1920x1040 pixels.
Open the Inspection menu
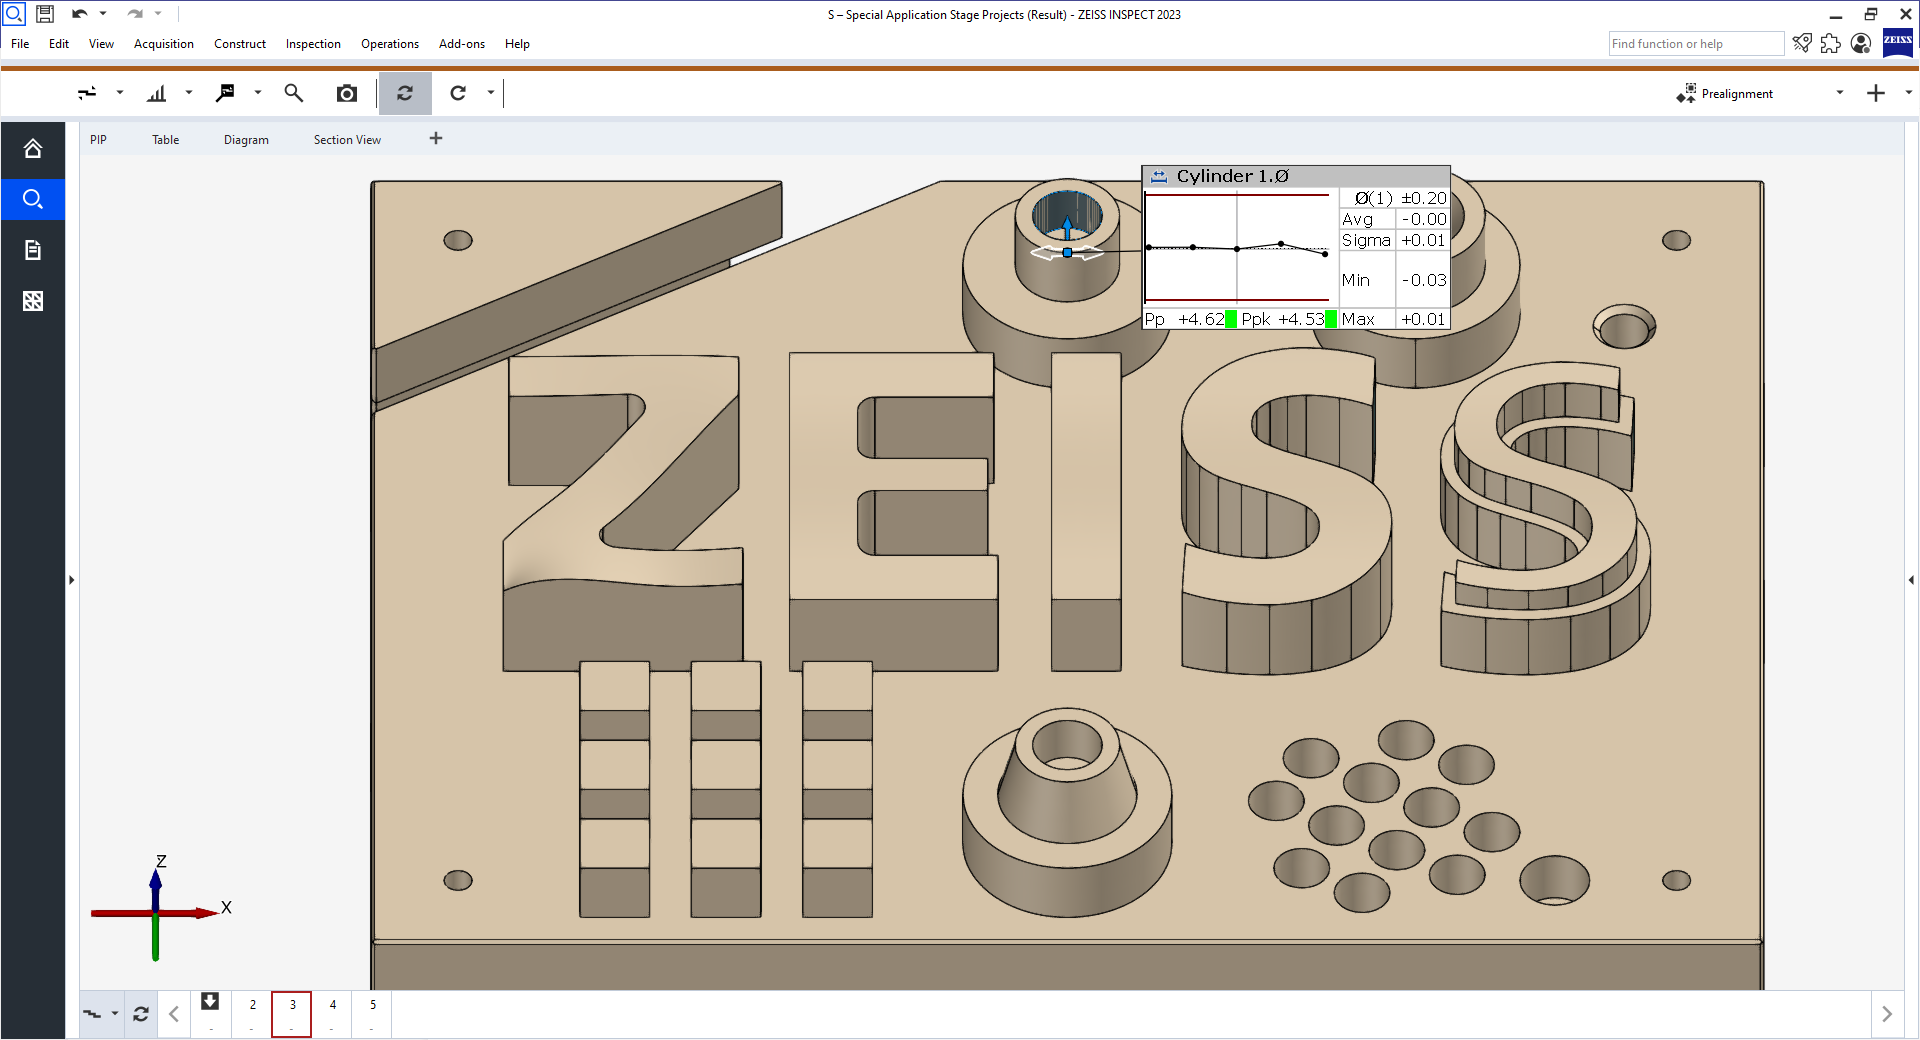(x=312, y=43)
